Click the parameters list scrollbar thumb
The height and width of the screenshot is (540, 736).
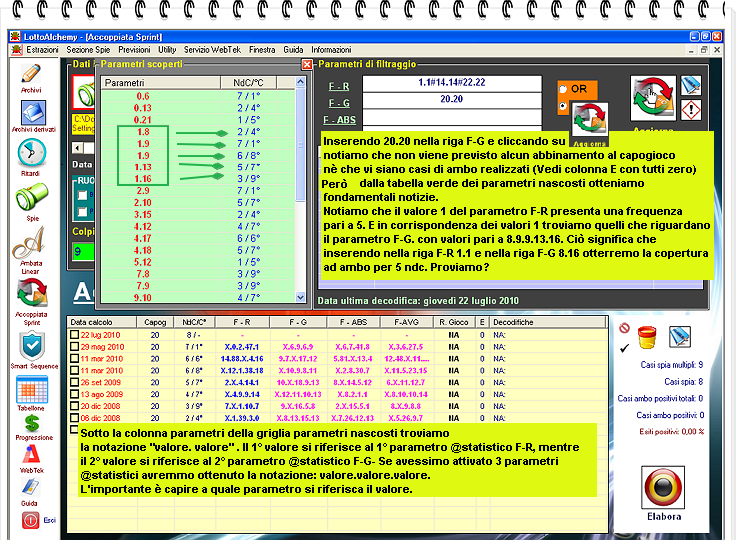[x=301, y=144]
